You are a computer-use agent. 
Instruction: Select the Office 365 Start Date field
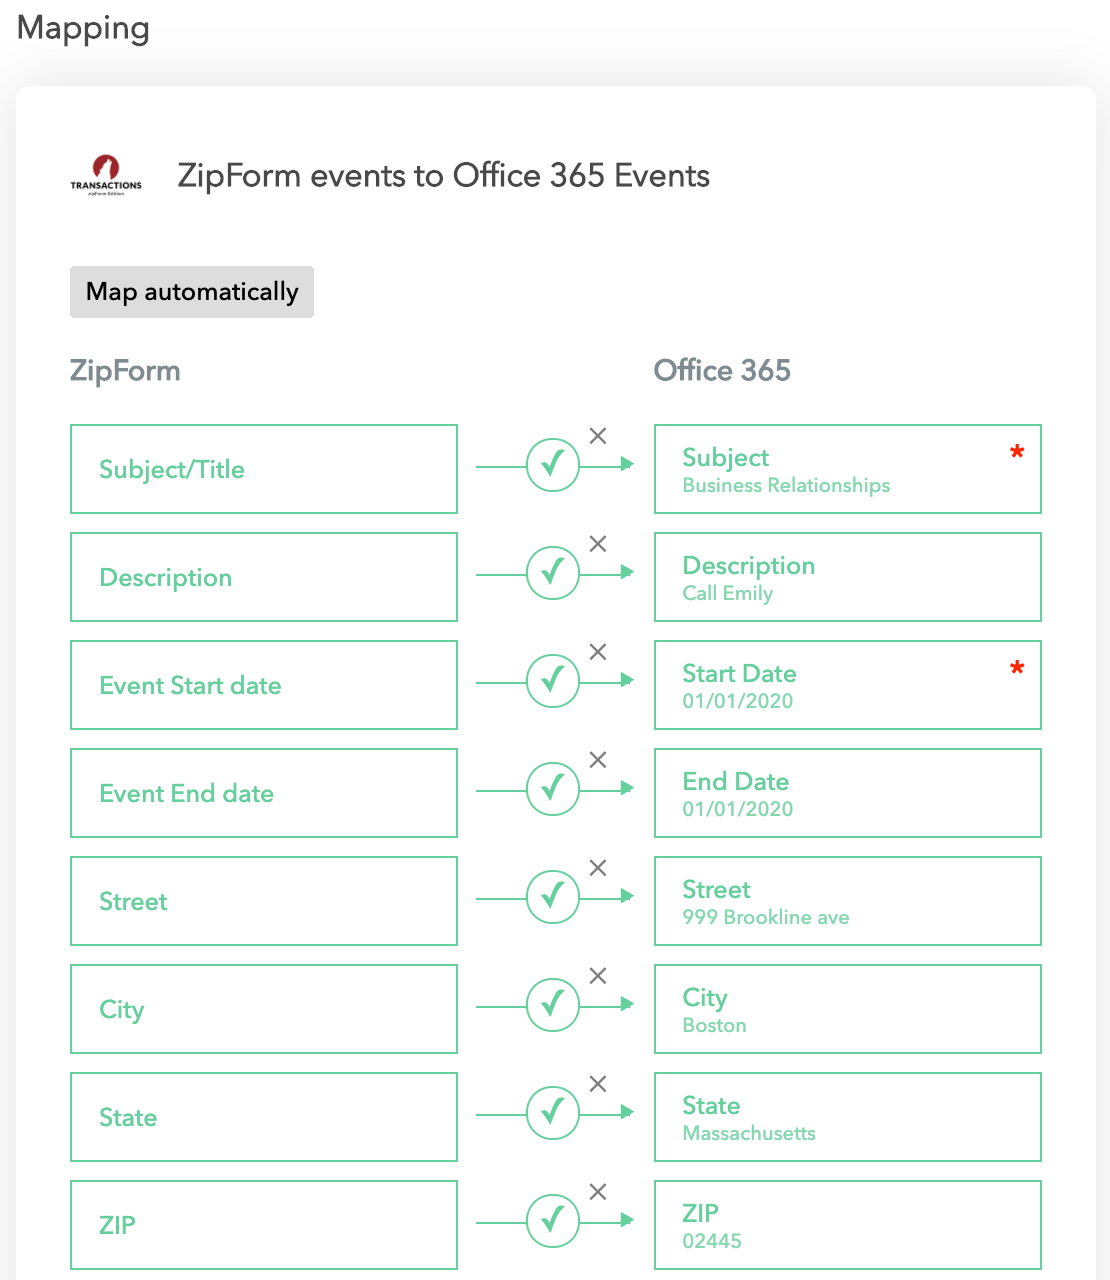(x=848, y=685)
